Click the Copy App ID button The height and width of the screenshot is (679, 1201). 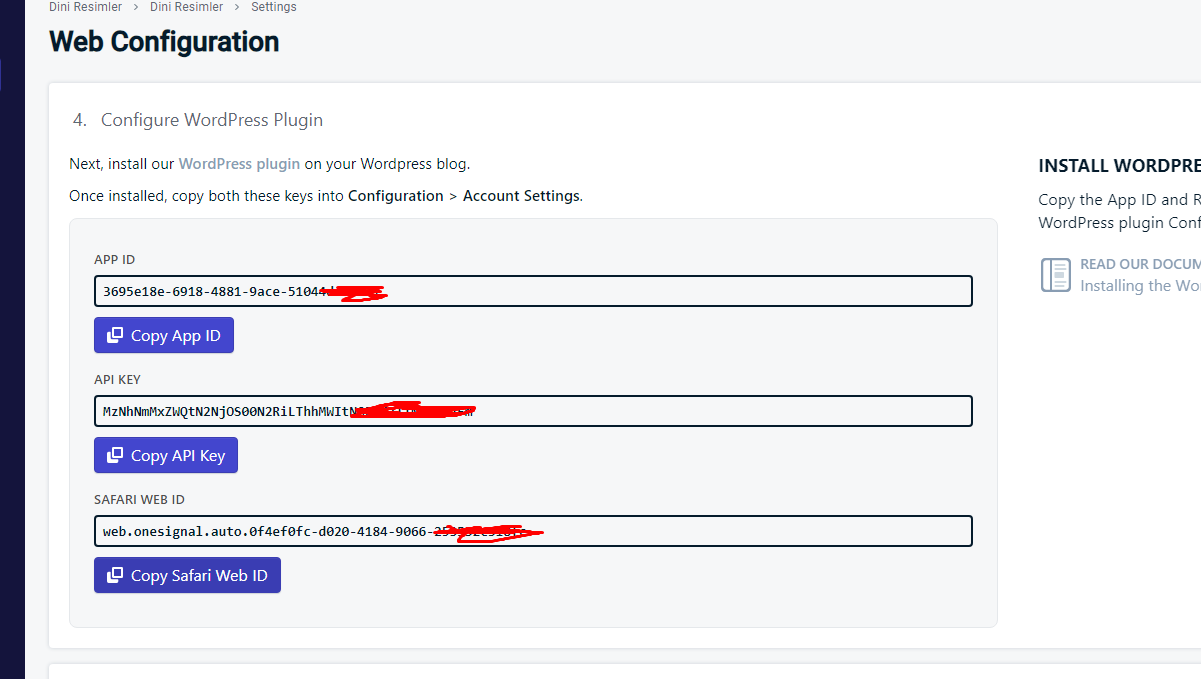pos(164,335)
